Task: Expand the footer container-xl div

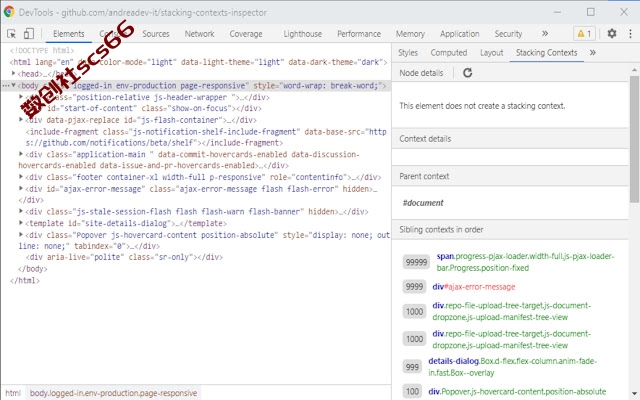Action: [x=21, y=177]
